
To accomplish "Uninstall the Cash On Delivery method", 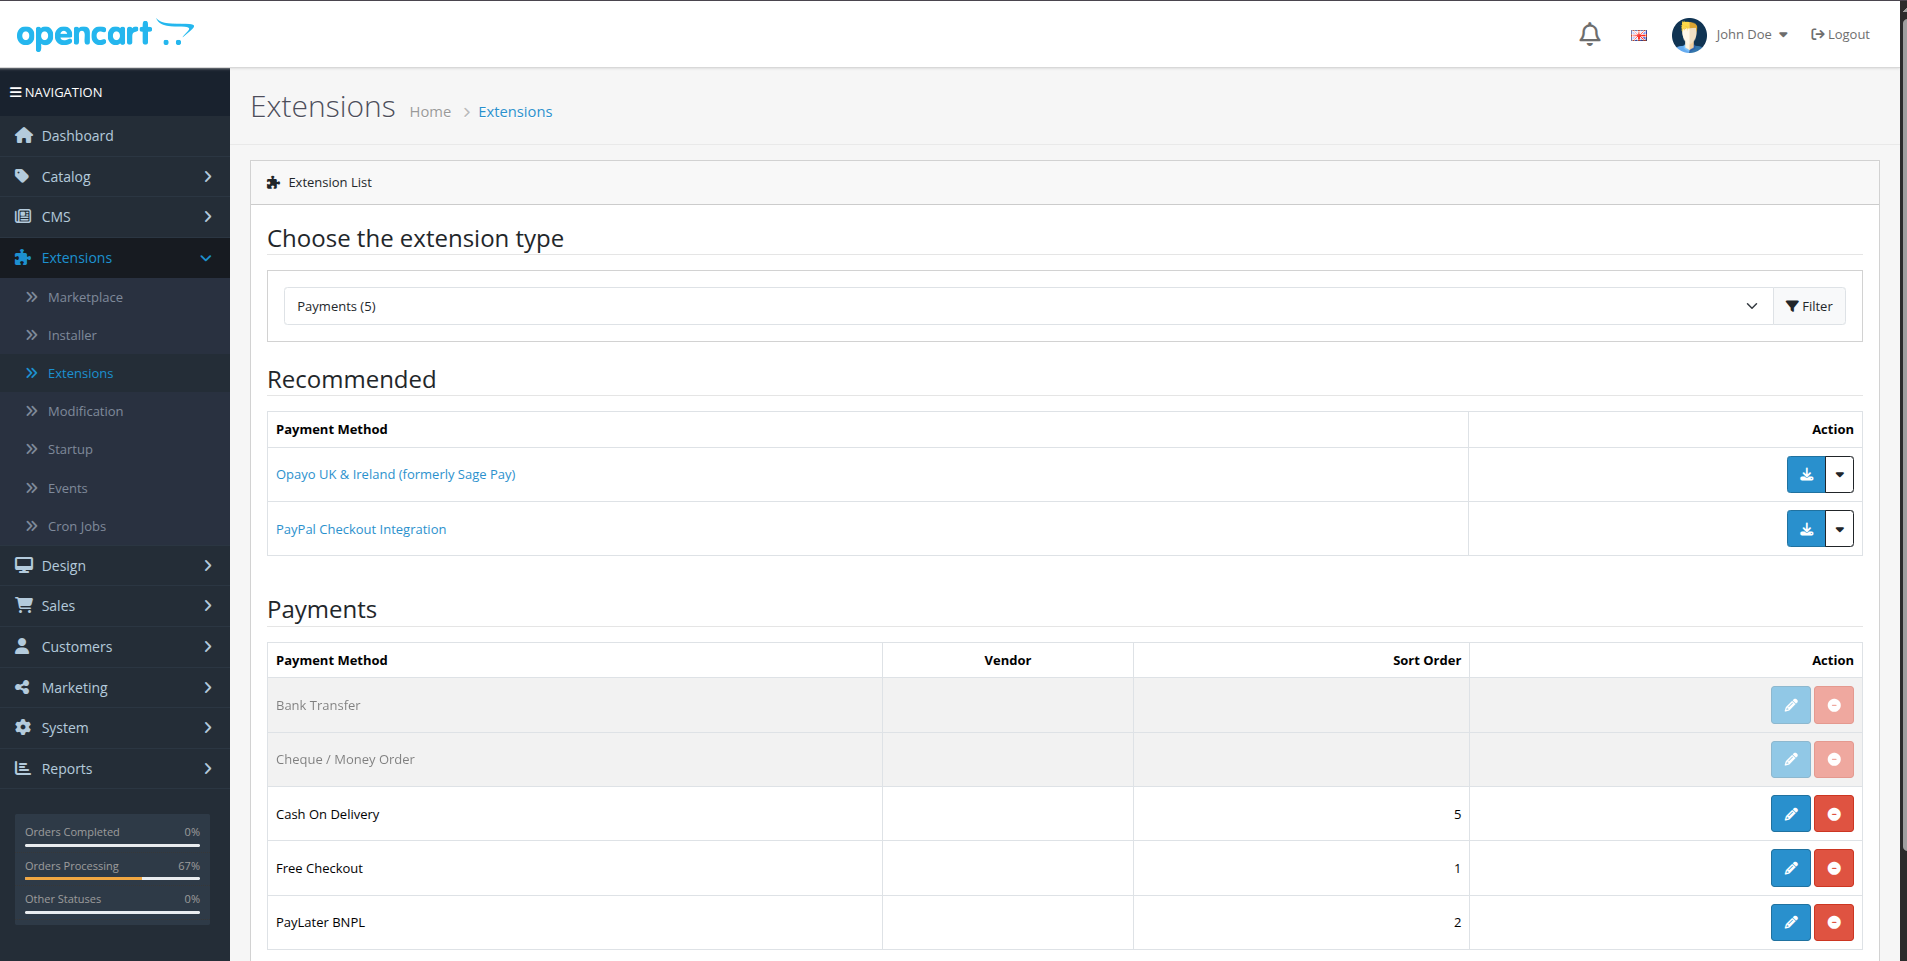I will coord(1834,814).
